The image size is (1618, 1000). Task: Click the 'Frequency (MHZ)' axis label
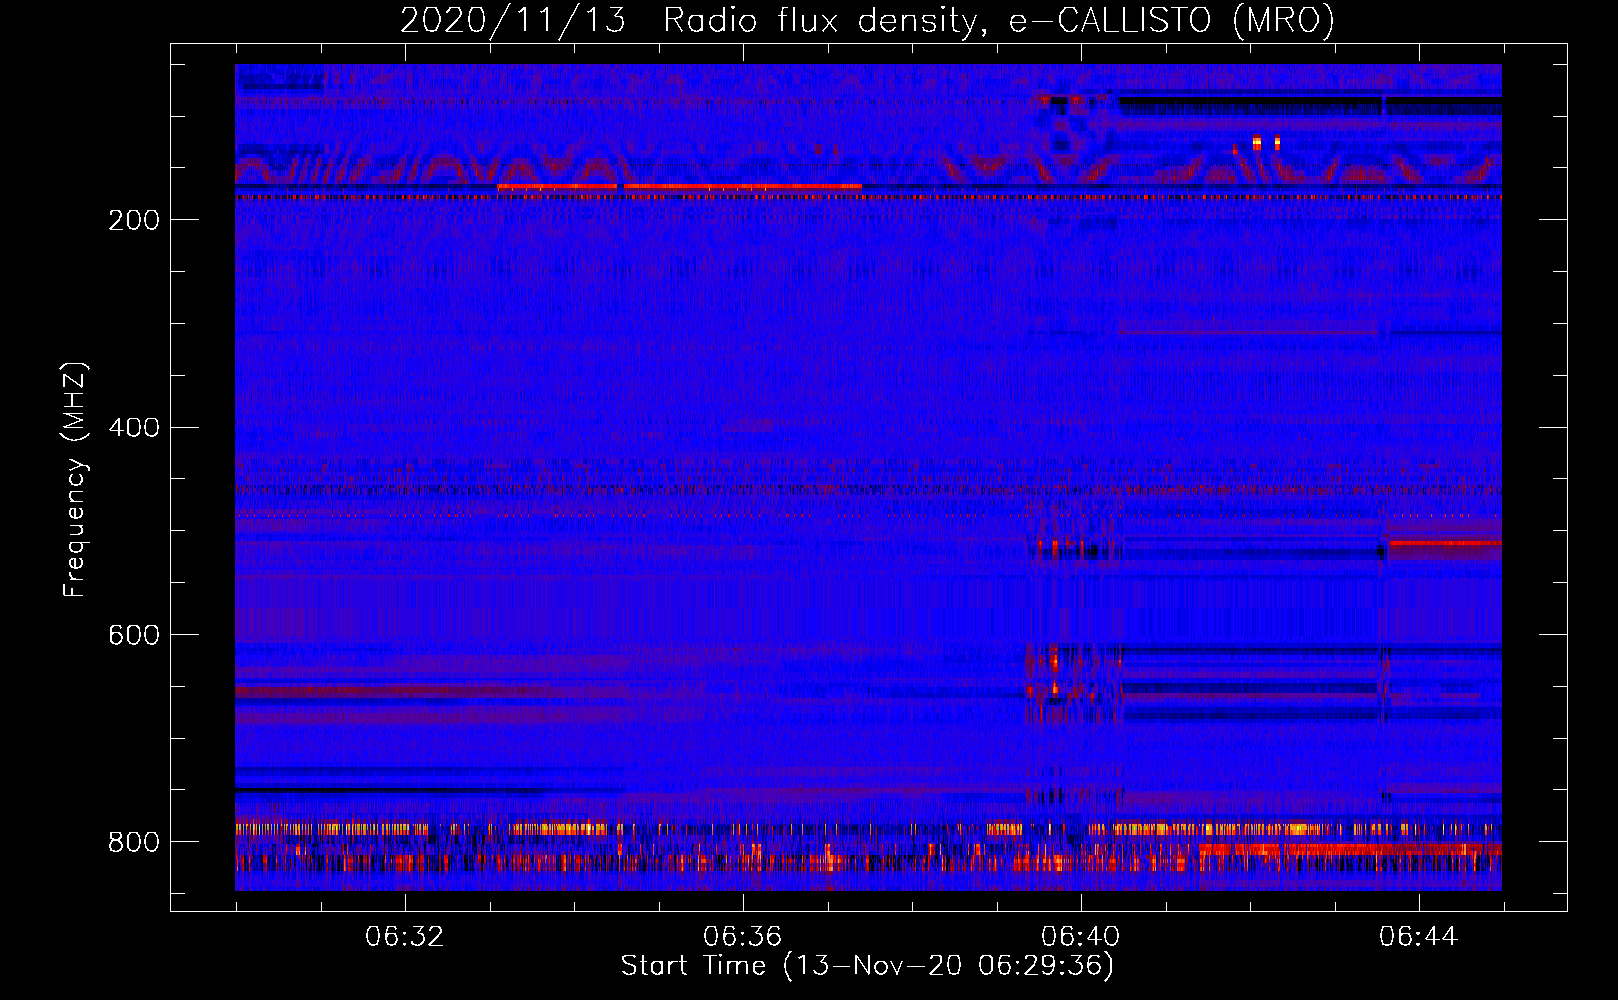coord(75,479)
